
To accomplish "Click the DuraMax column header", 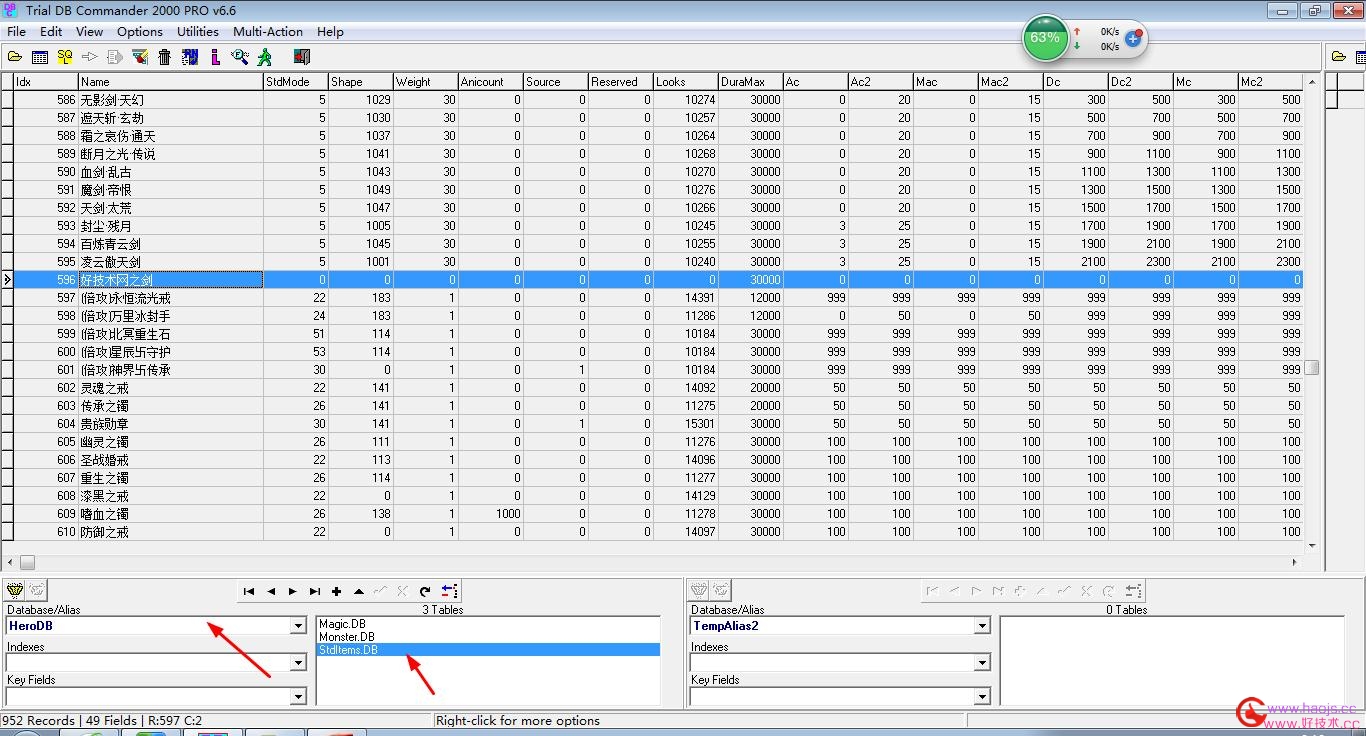I will 750,82.
